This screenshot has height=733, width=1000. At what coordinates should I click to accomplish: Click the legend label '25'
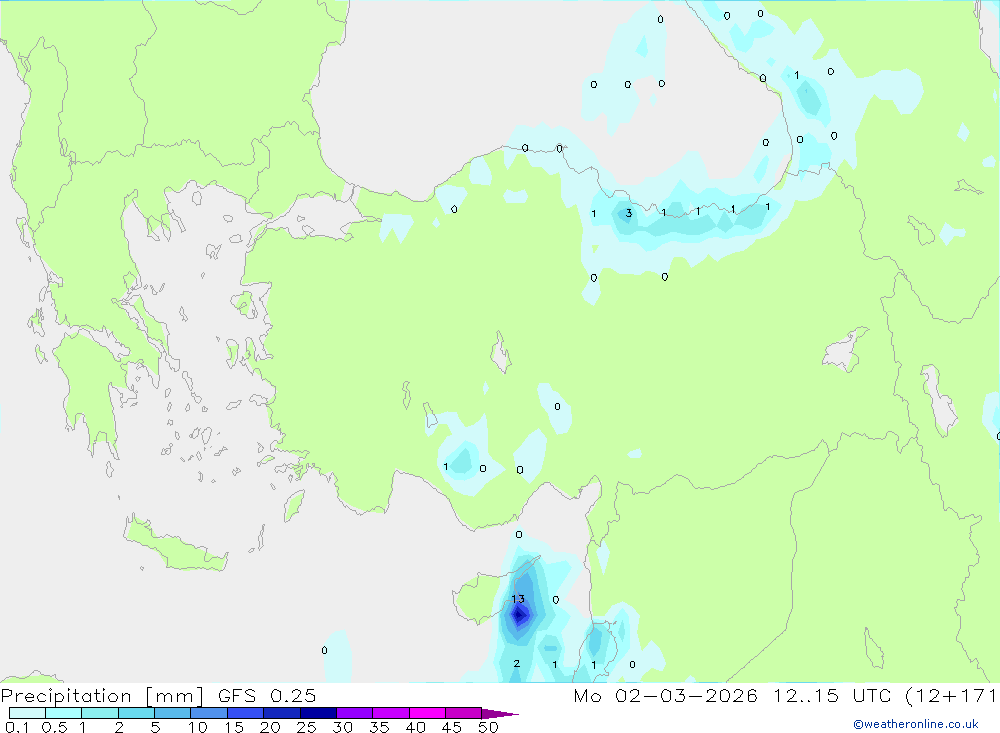(x=307, y=727)
